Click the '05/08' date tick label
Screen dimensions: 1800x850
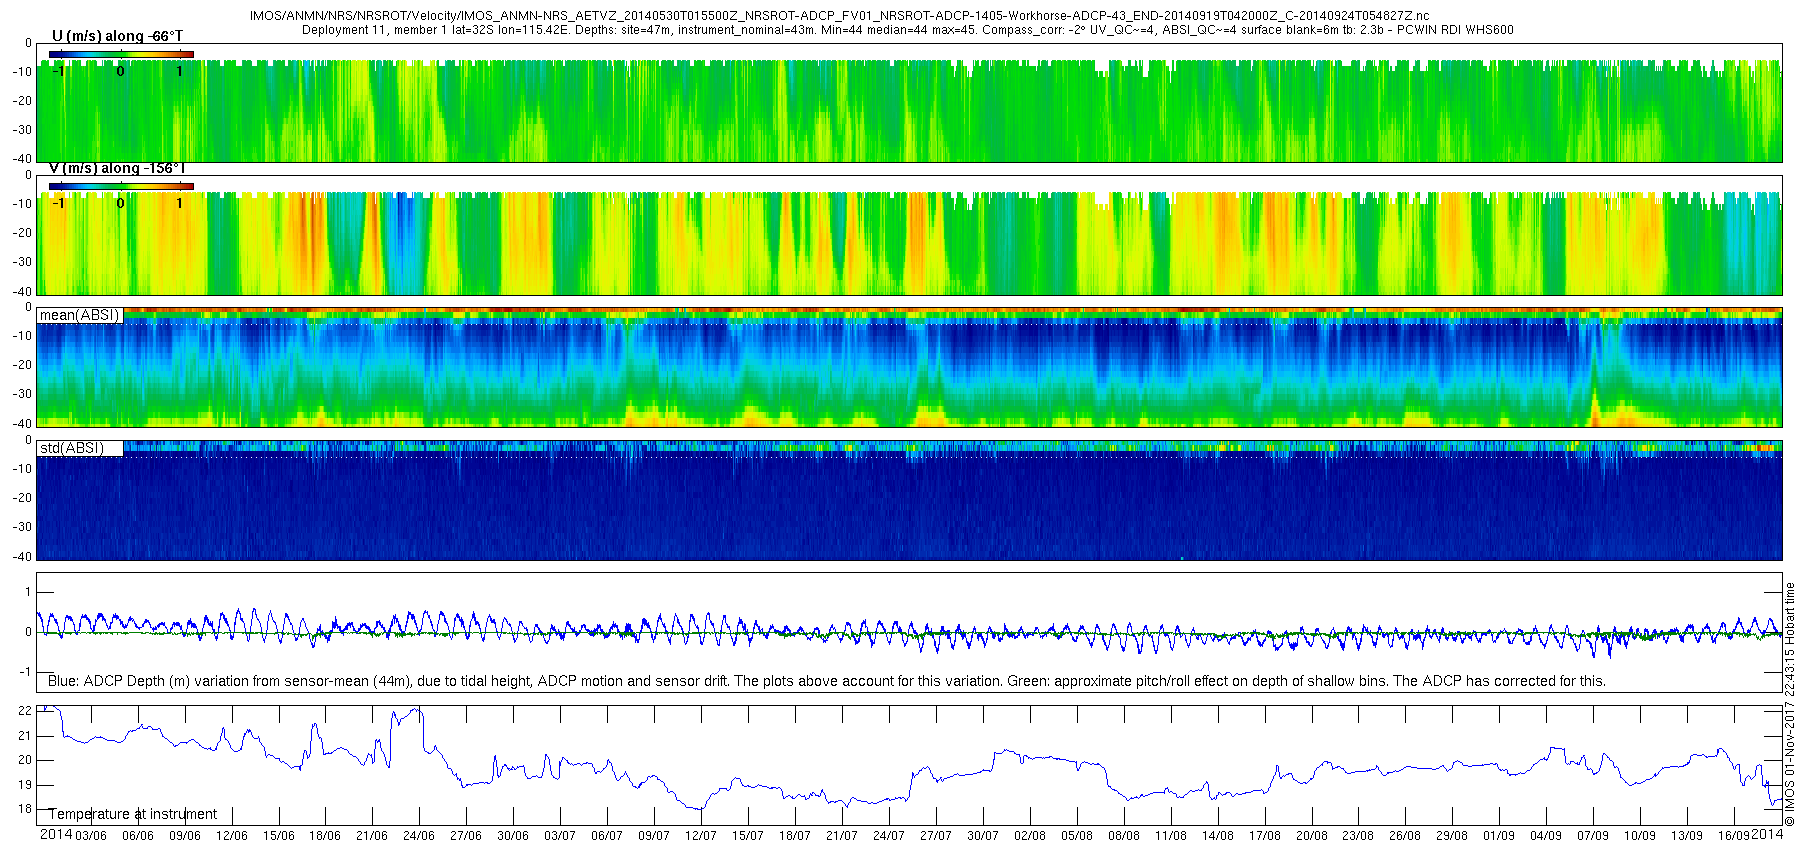pos(1077,836)
